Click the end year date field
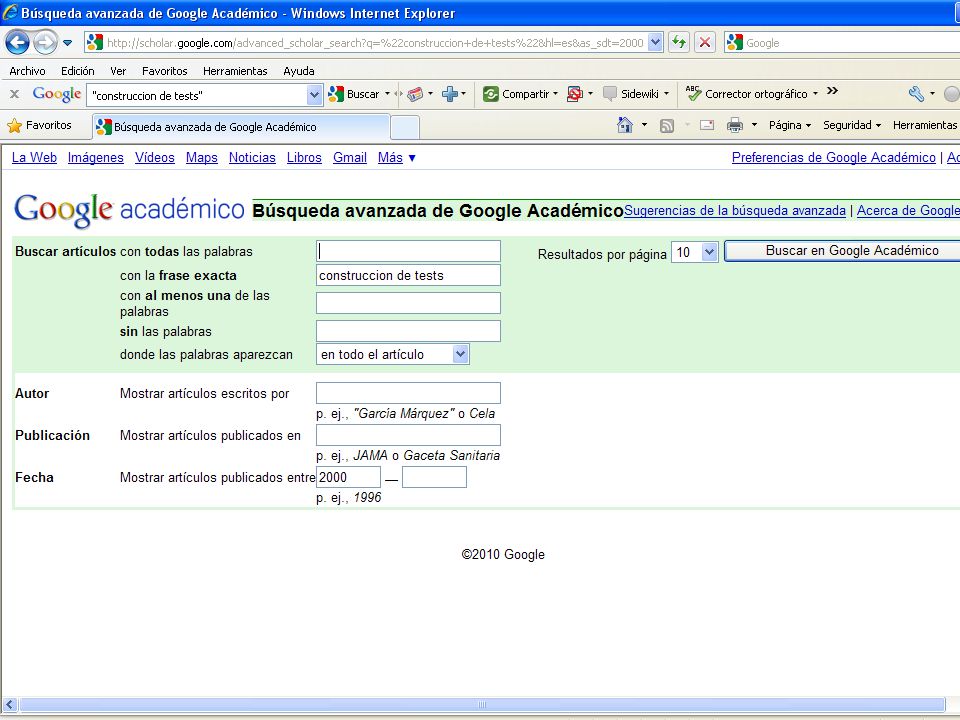 (x=434, y=477)
